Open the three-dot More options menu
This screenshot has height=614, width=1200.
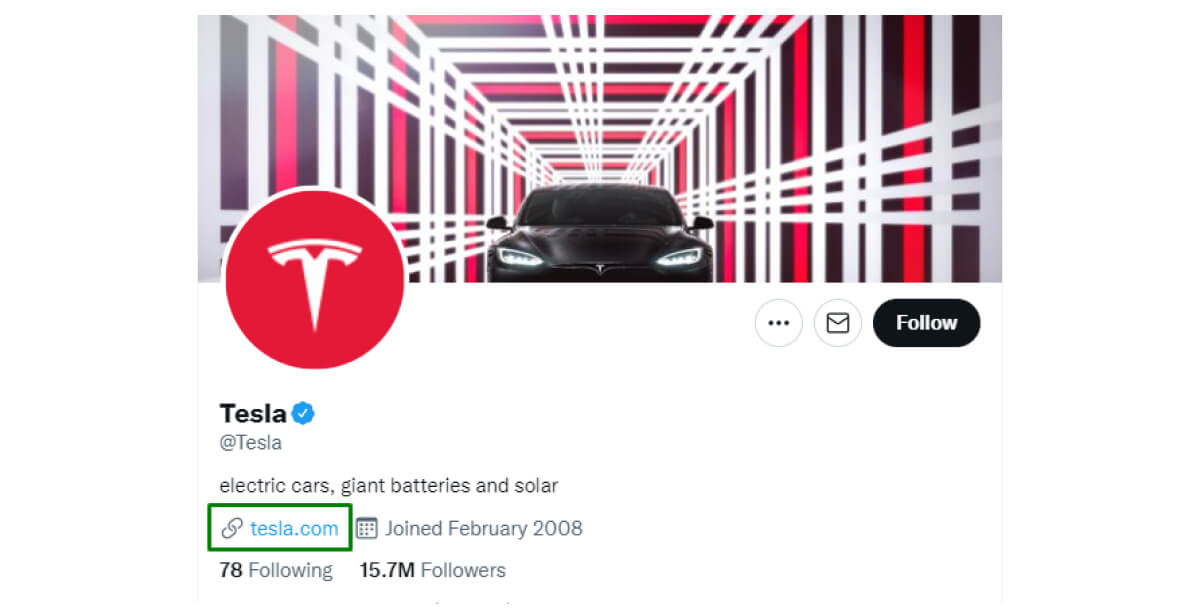click(x=778, y=323)
